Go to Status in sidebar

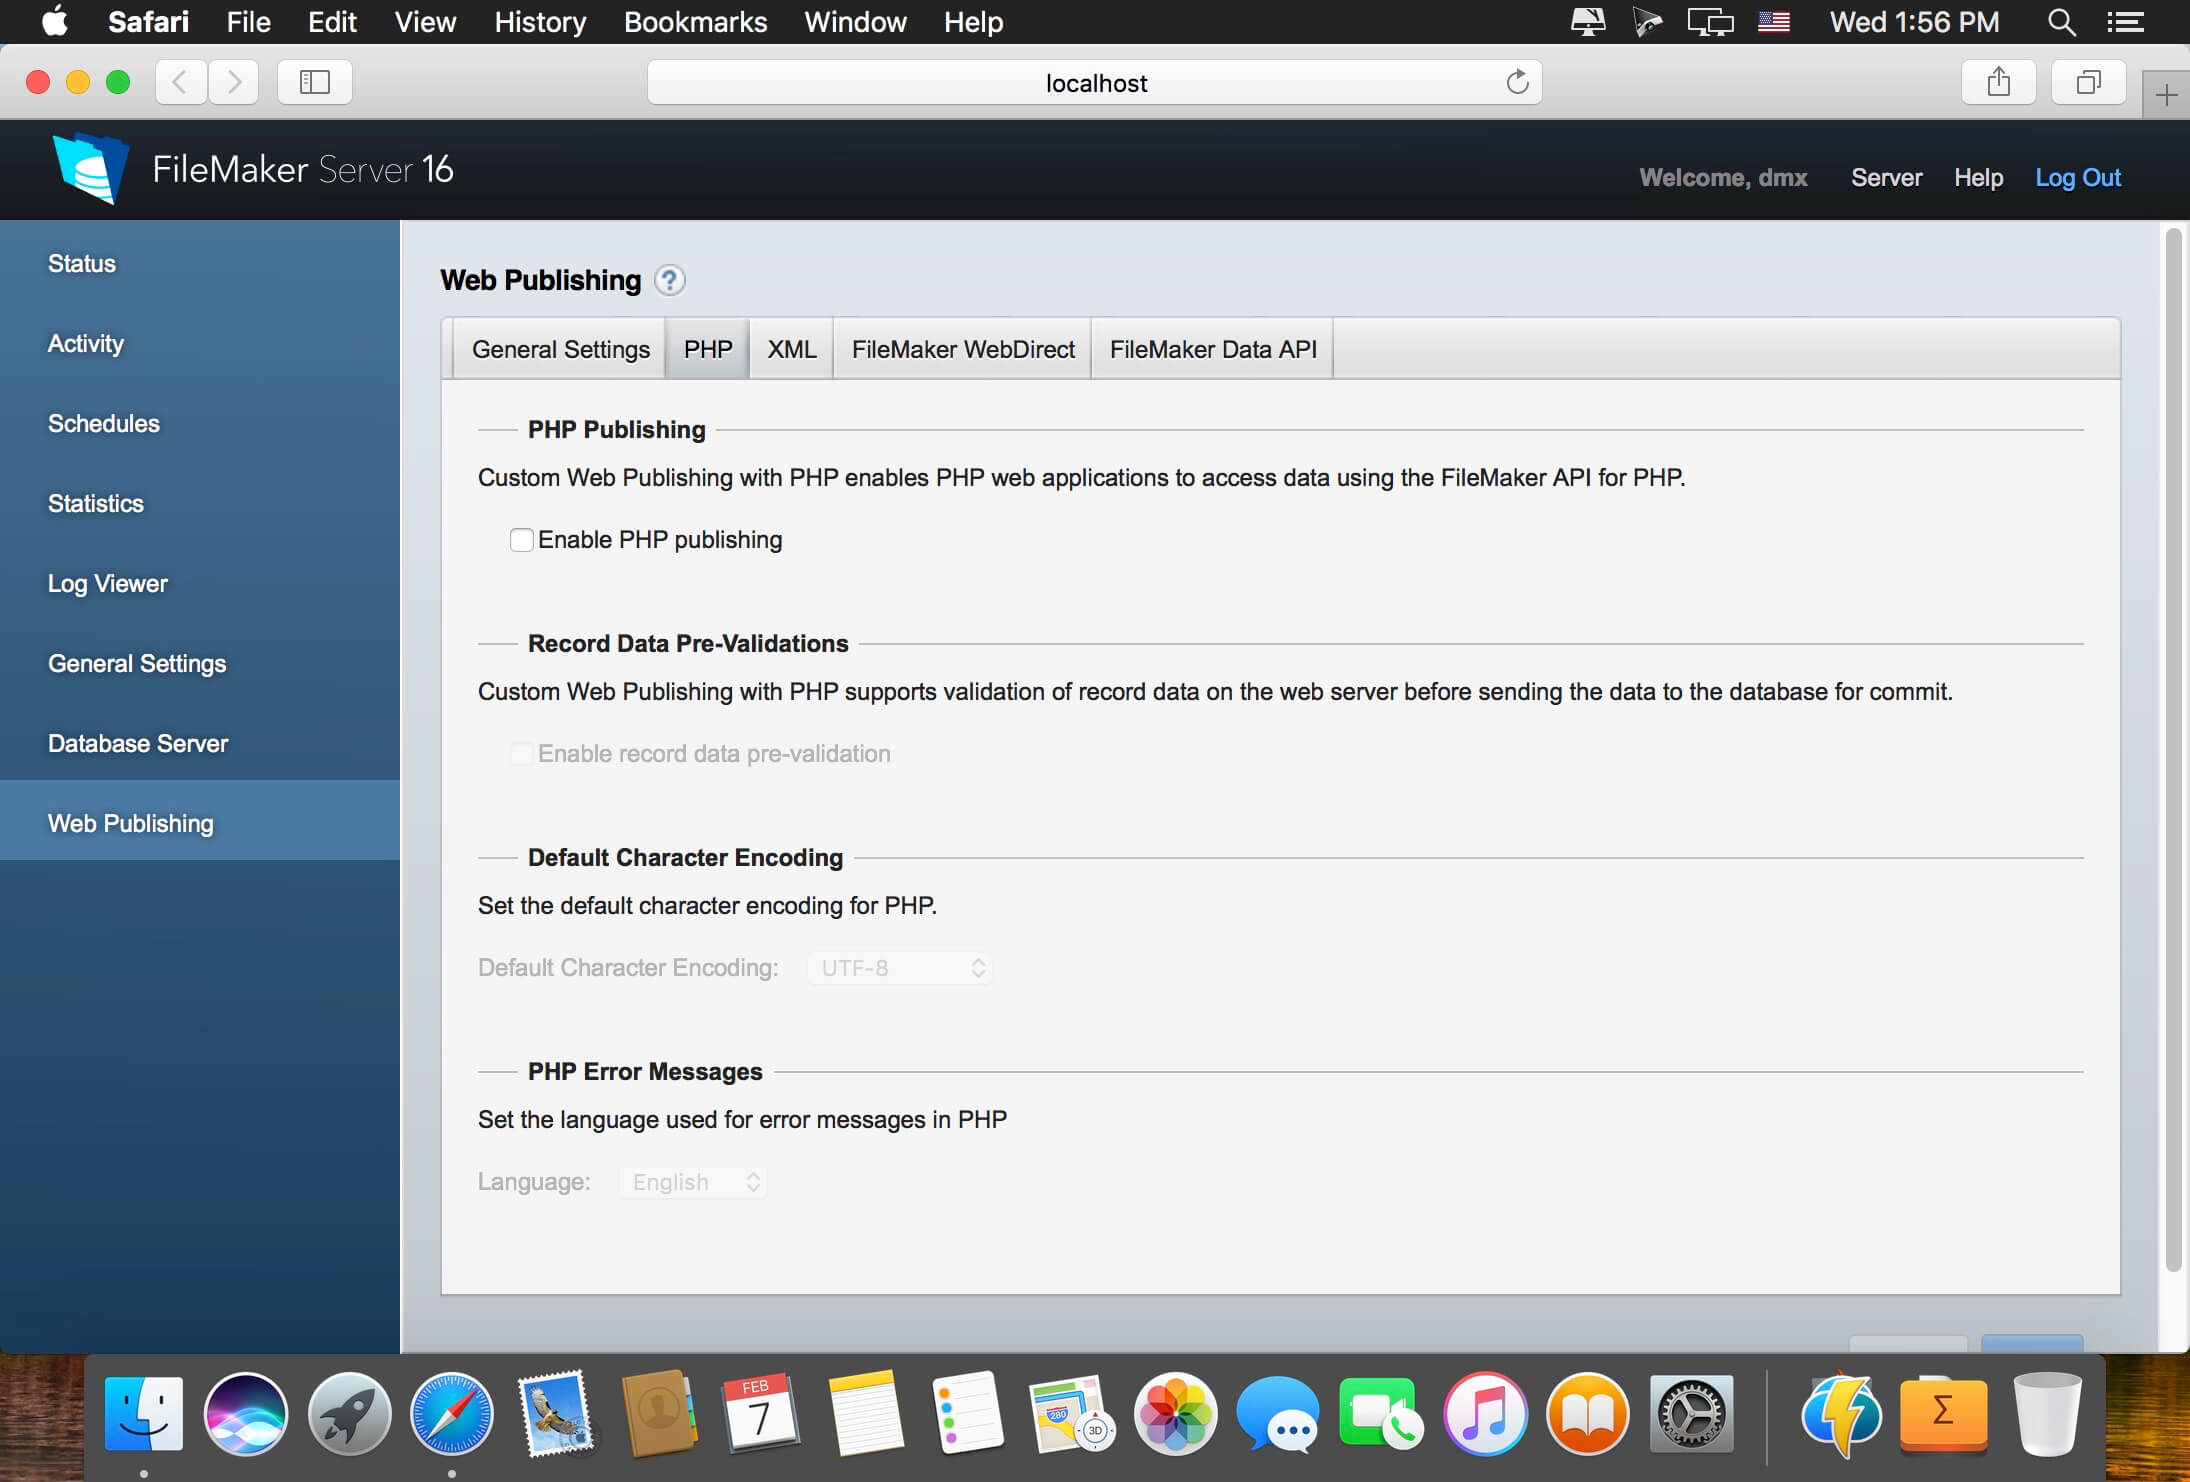point(200,264)
